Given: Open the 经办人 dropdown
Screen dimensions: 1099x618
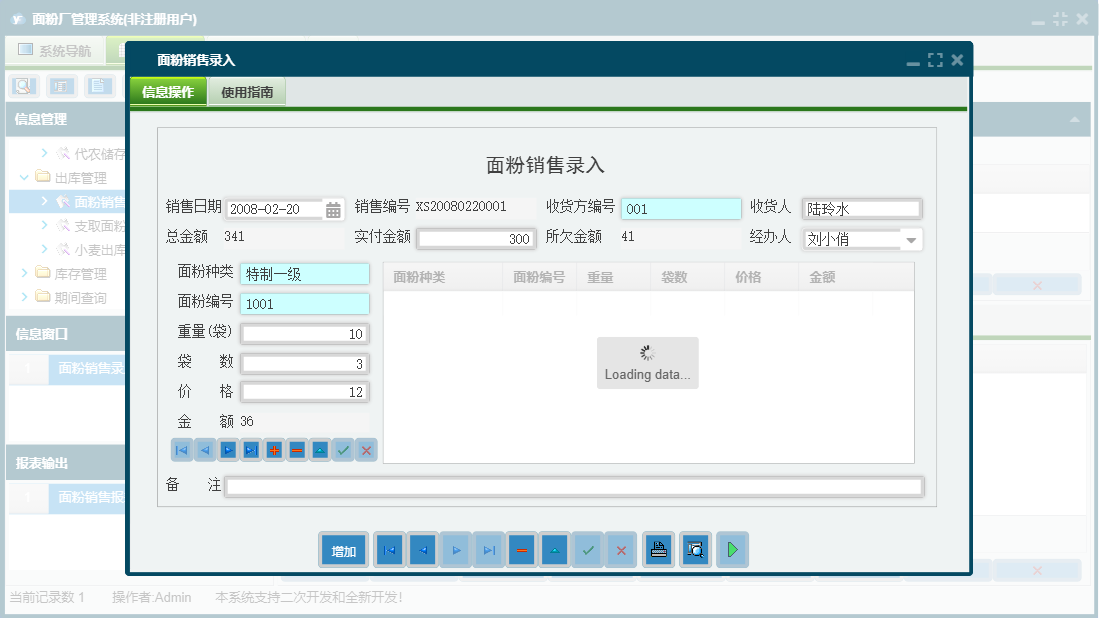Looking at the screenshot, I should pos(912,239).
